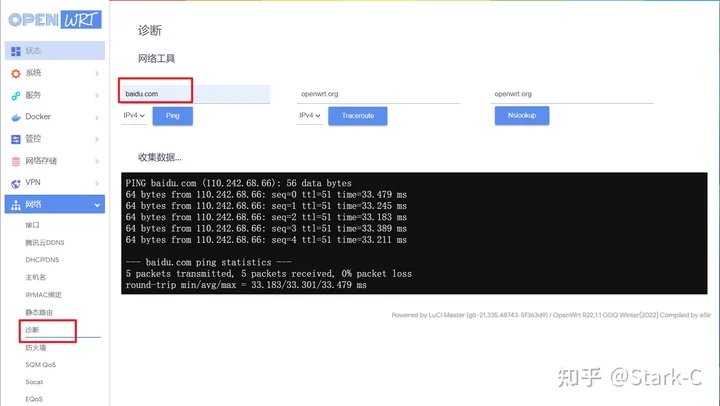Open the 接口 submenu entry

[32, 225]
